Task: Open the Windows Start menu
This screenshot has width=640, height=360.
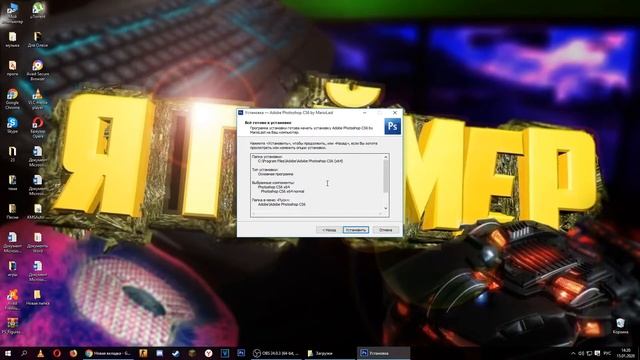Action: [x=7, y=353]
